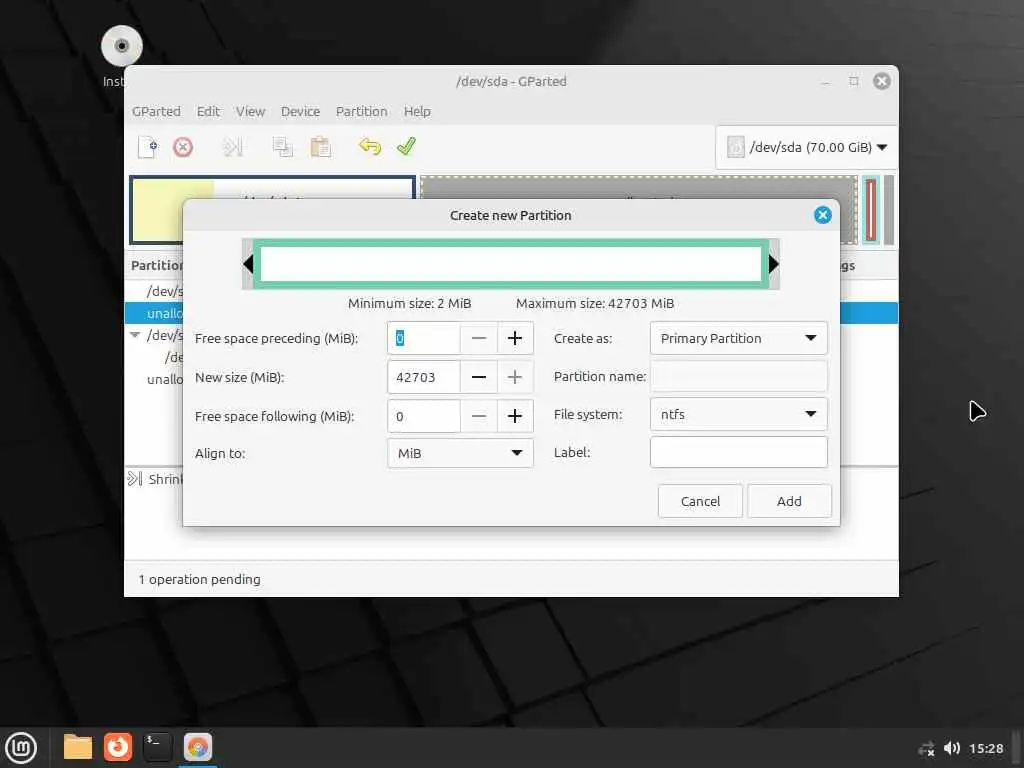The image size is (1024, 768).
Task: Focus New size input field showing 42703
Action: (x=424, y=377)
